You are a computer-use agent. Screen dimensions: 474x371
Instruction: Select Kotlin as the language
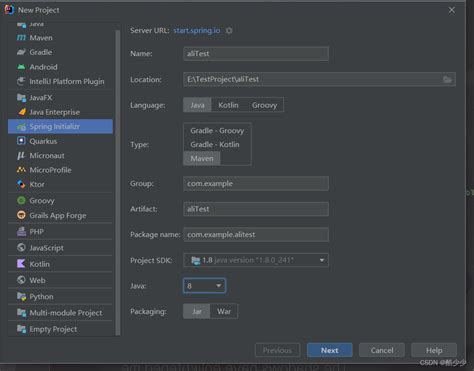click(x=228, y=105)
